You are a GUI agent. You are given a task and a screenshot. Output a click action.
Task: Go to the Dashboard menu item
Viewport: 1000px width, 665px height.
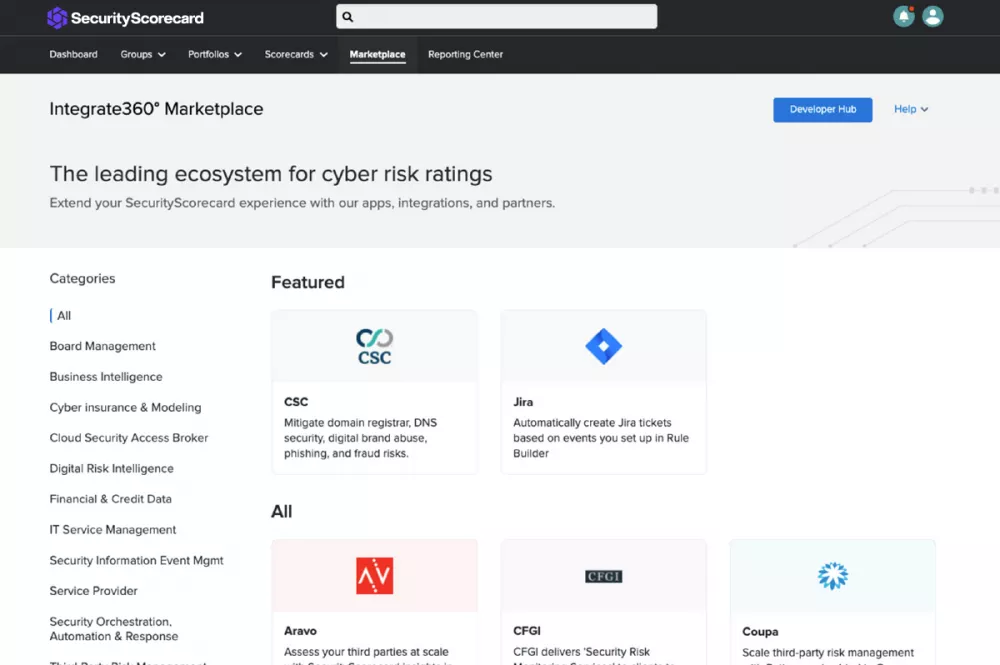click(73, 55)
